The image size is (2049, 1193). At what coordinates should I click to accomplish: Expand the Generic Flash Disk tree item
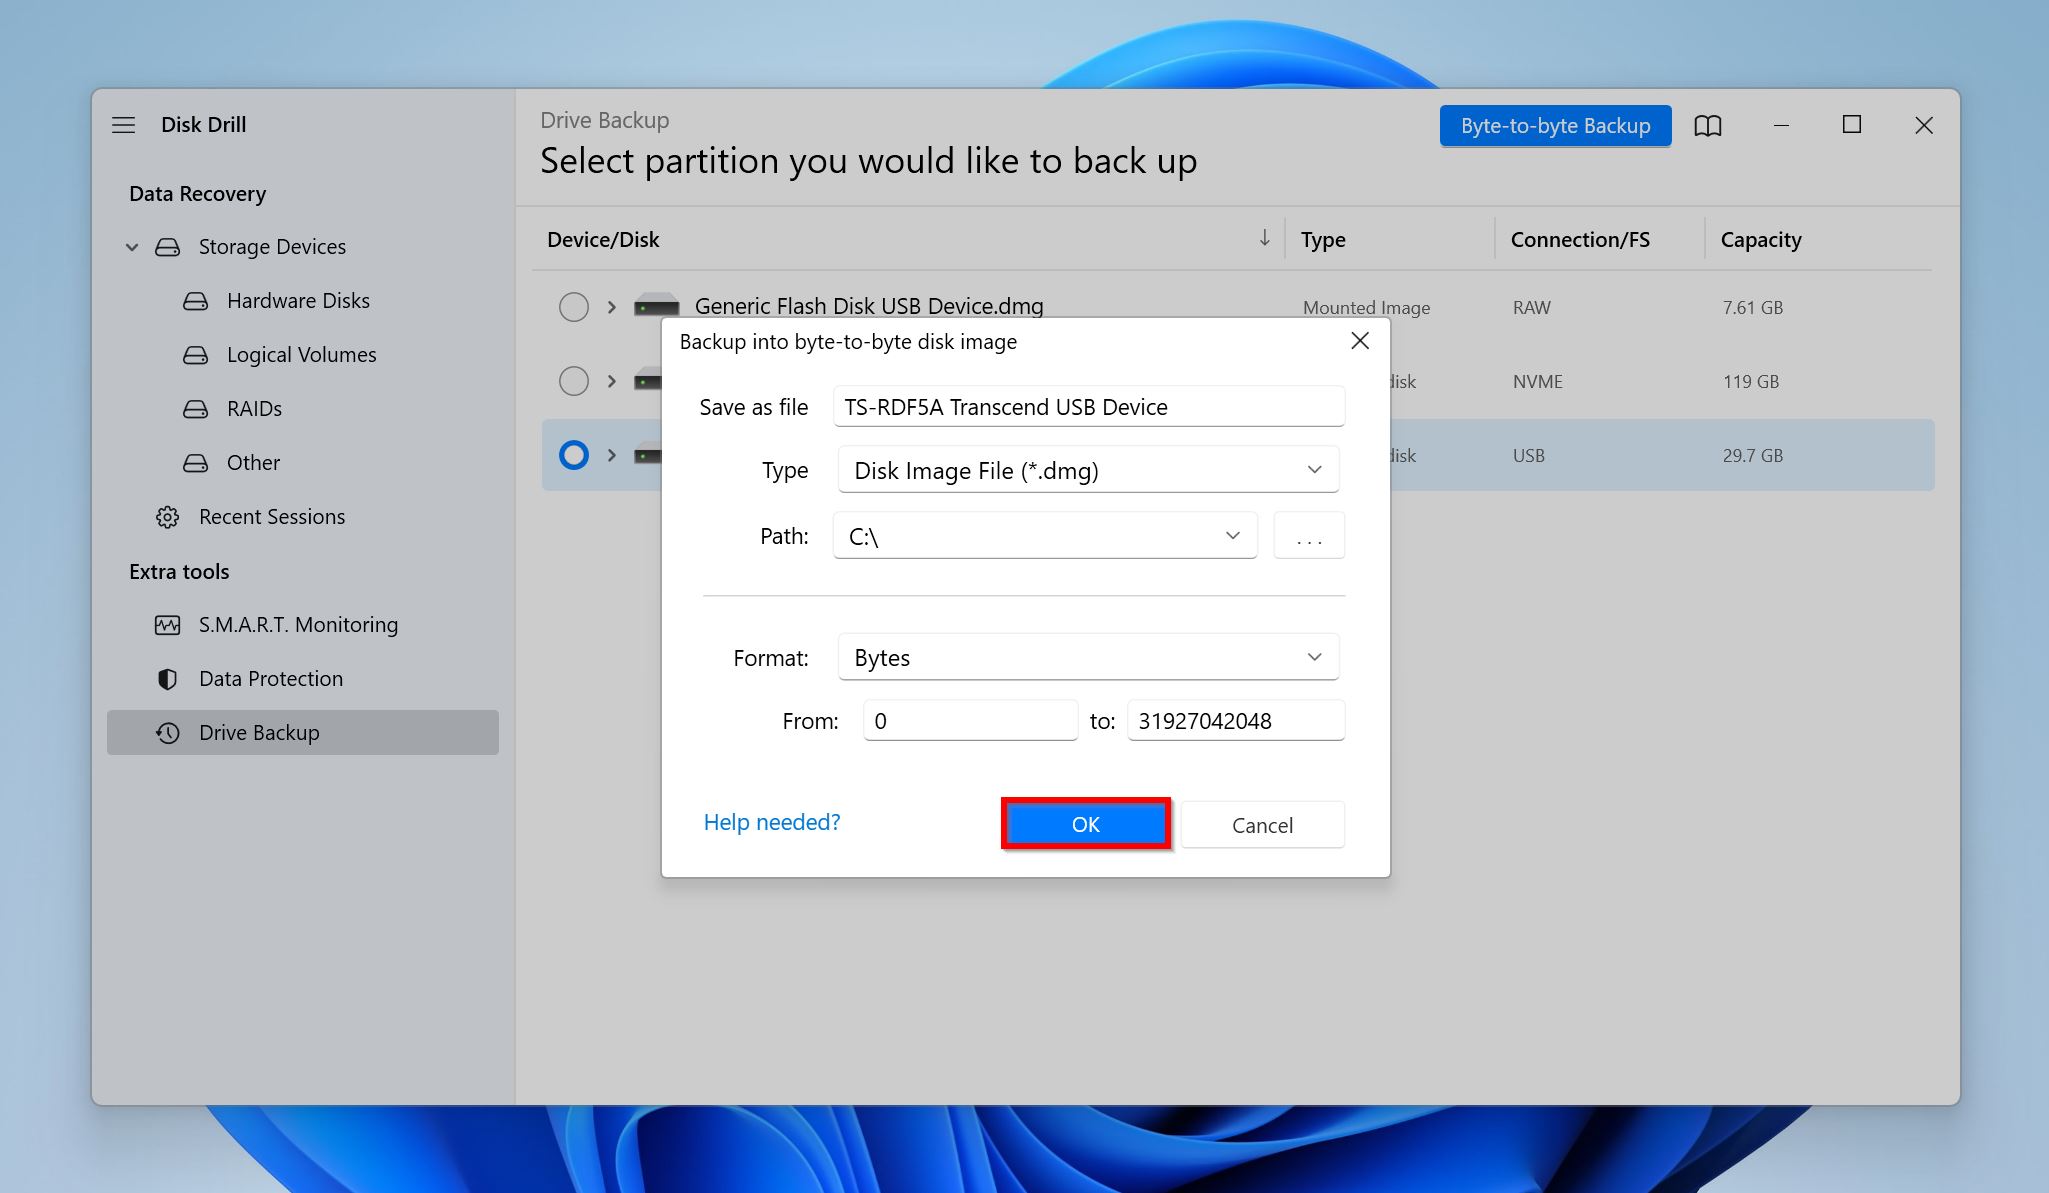coord(608,305)
